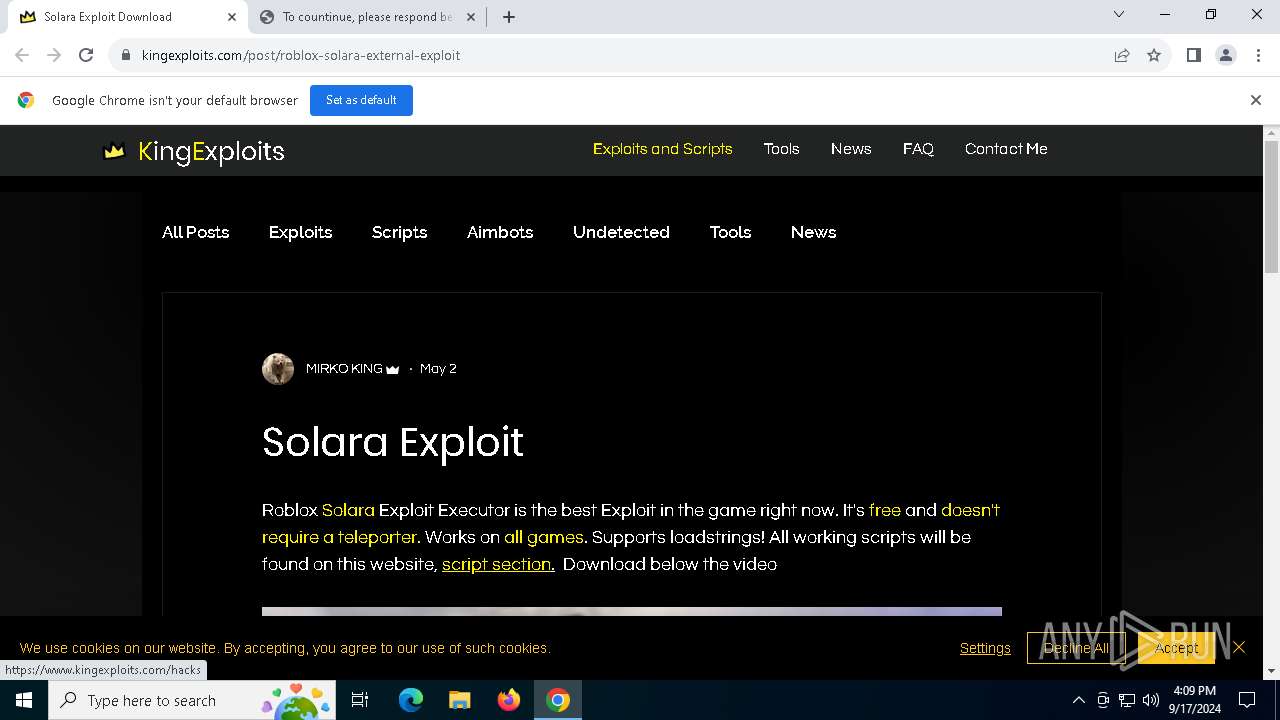Open the FAQ page
This screenshot has width=1280, height=720.
pos(918,149)
